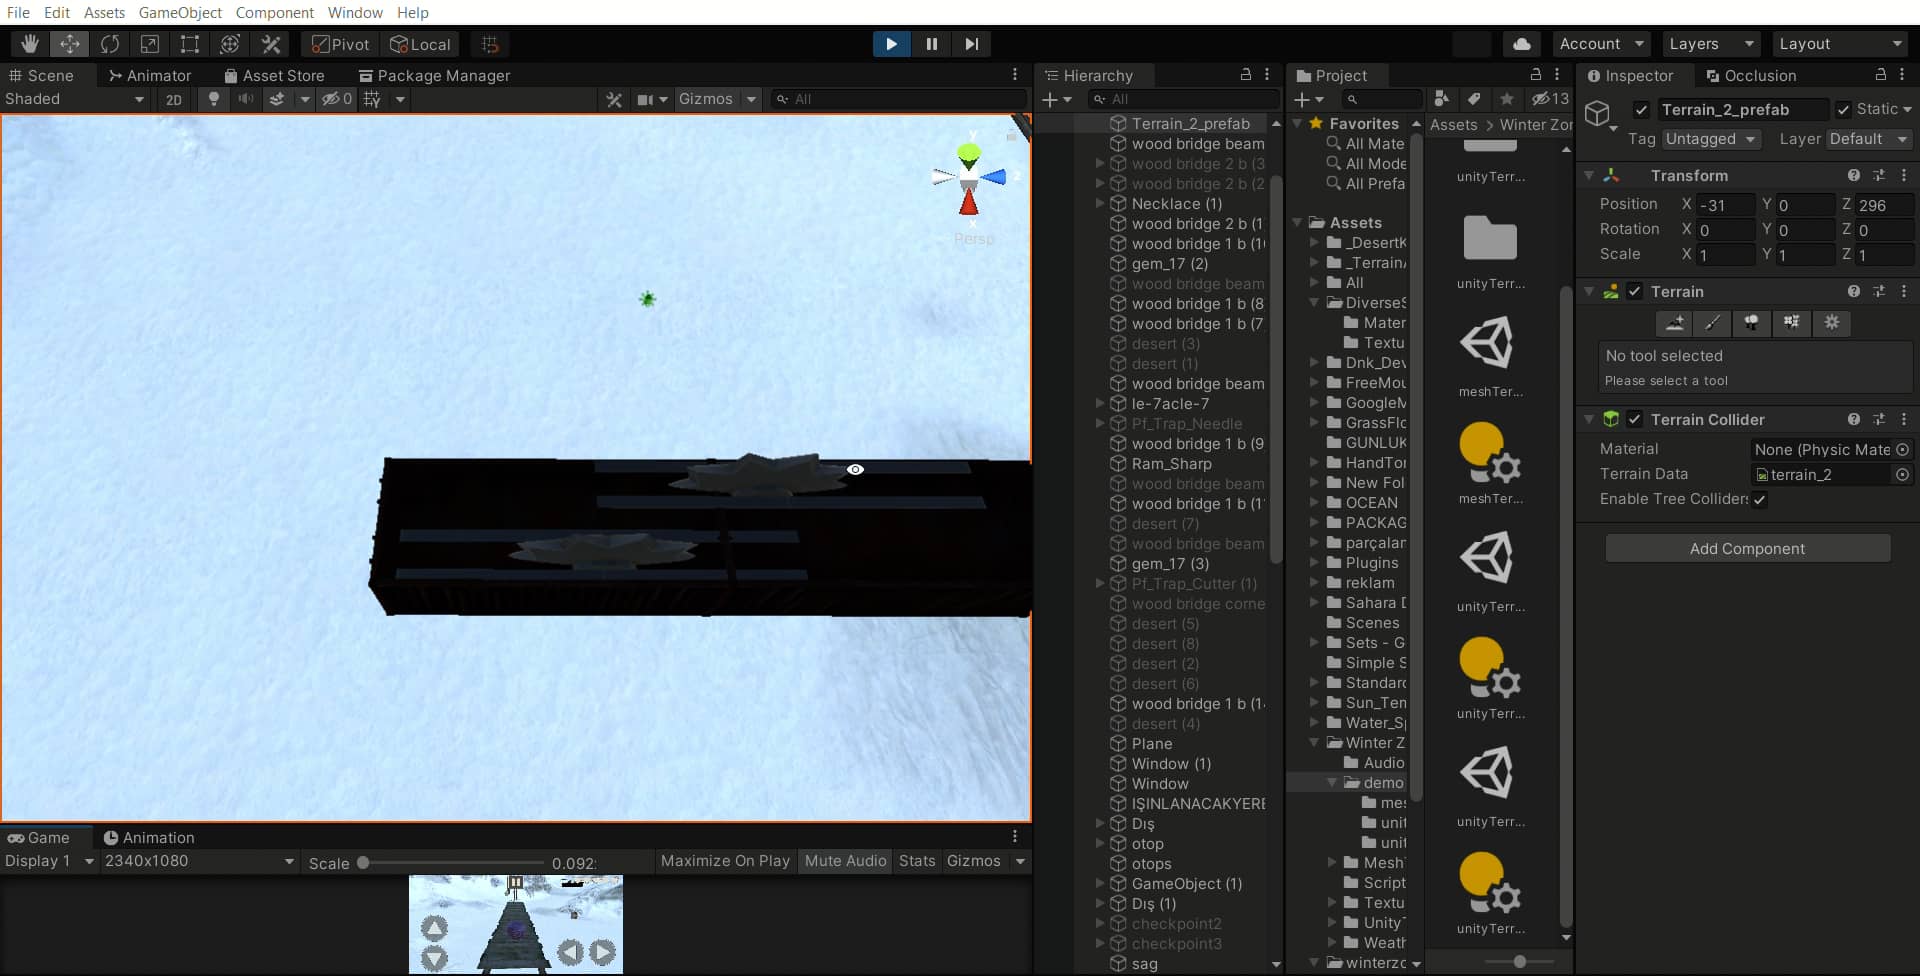Open the Layer Default dropdown
The image size is (1920, 976).
click(1869, 139)
